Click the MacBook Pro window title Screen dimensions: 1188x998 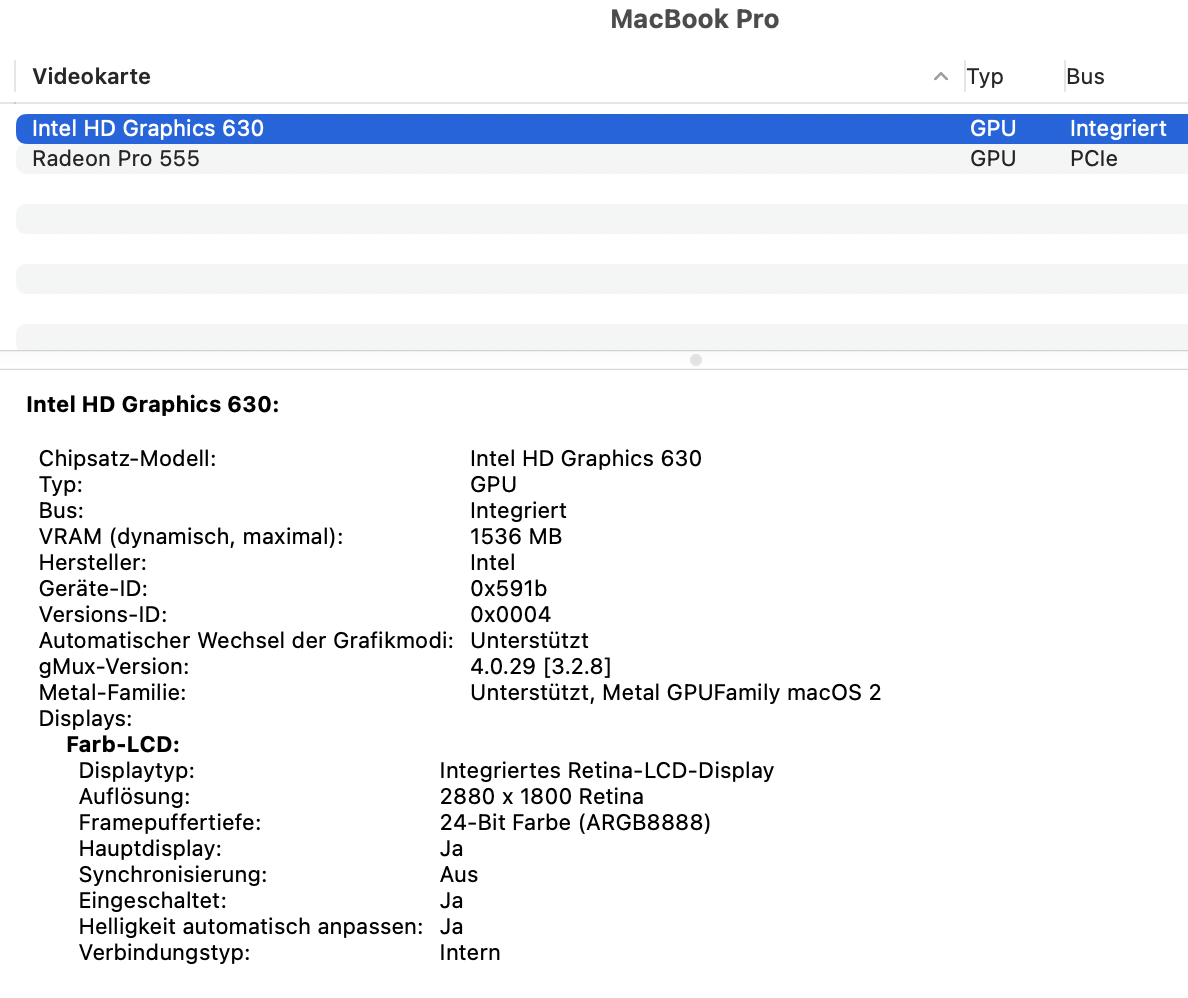(695, 19)
